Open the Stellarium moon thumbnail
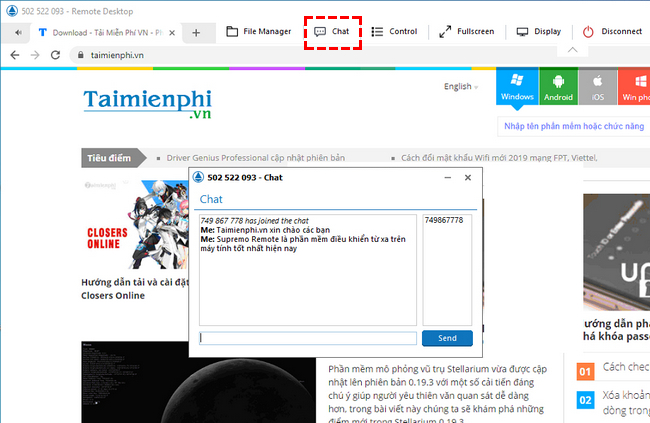Viewport: 650px width, 423px height. point(198,382)
